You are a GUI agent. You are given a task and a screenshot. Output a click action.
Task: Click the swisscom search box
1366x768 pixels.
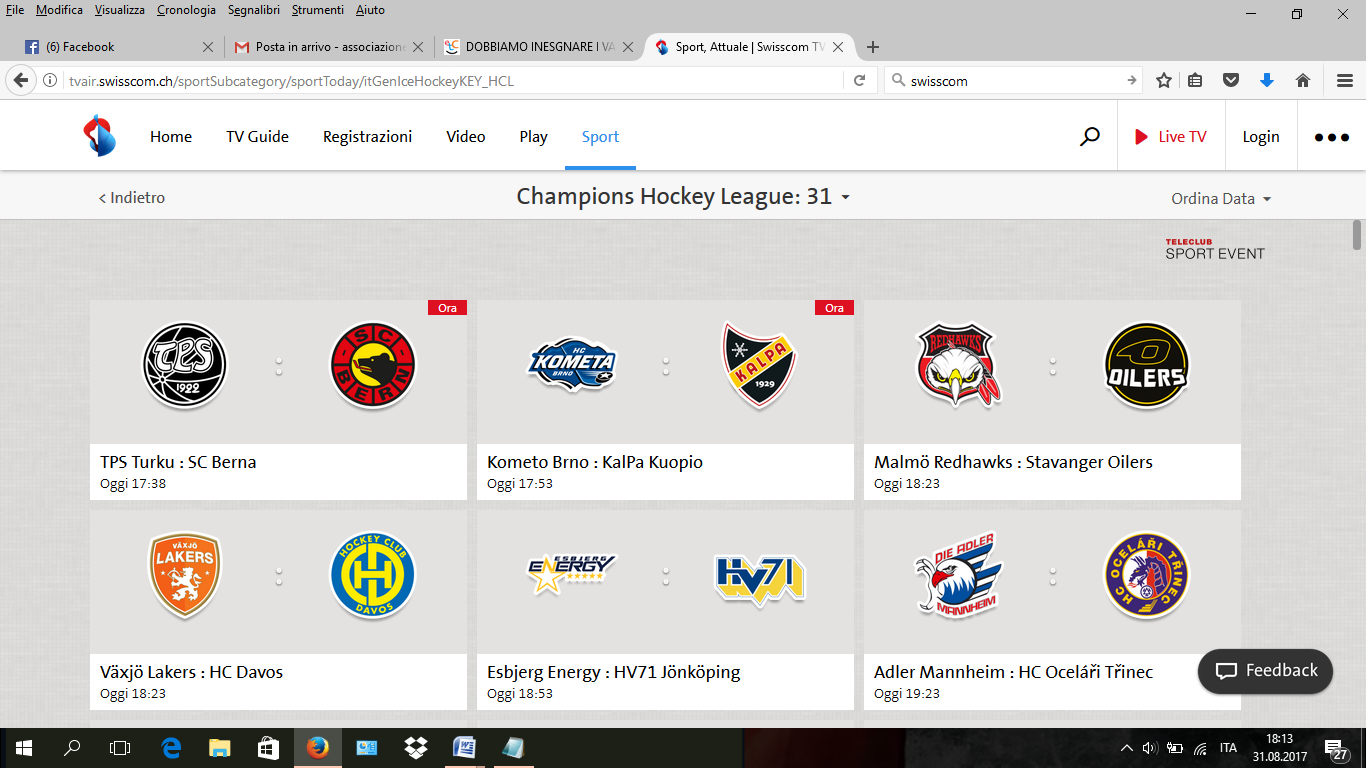(1014, 81)
